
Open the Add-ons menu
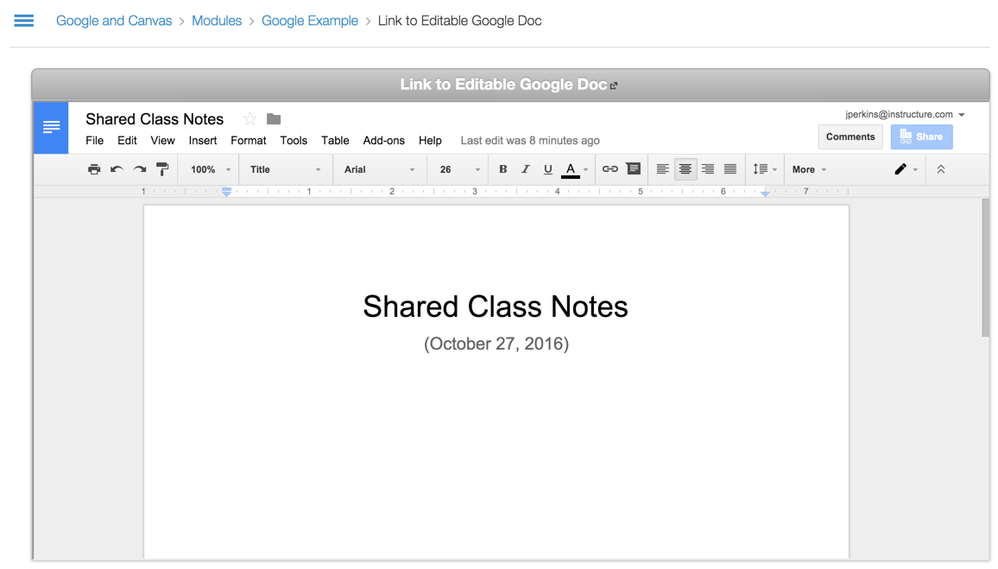[x=384, y=141]
